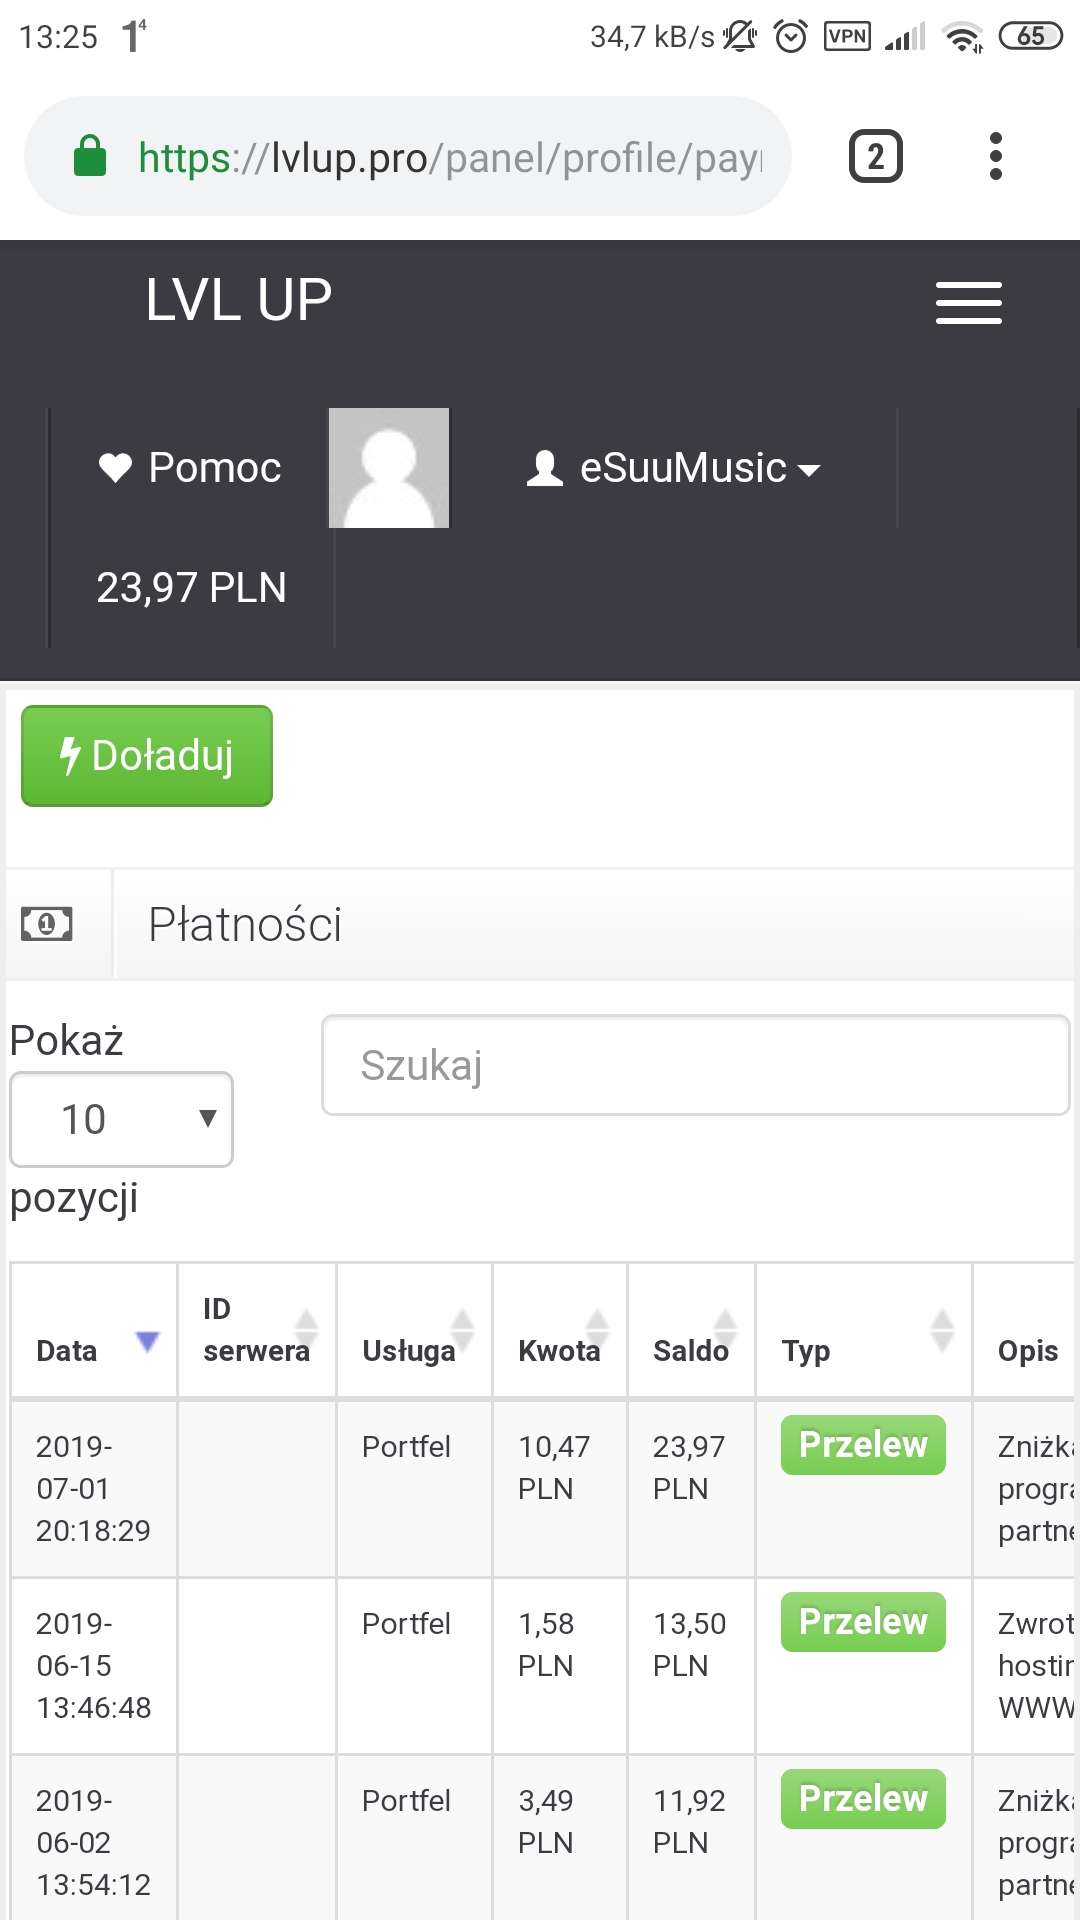The width and height of the screenshot is (1080, 1920).
Task: Open Chrome's three-dot overflow menu
Action: pos(995,157)
